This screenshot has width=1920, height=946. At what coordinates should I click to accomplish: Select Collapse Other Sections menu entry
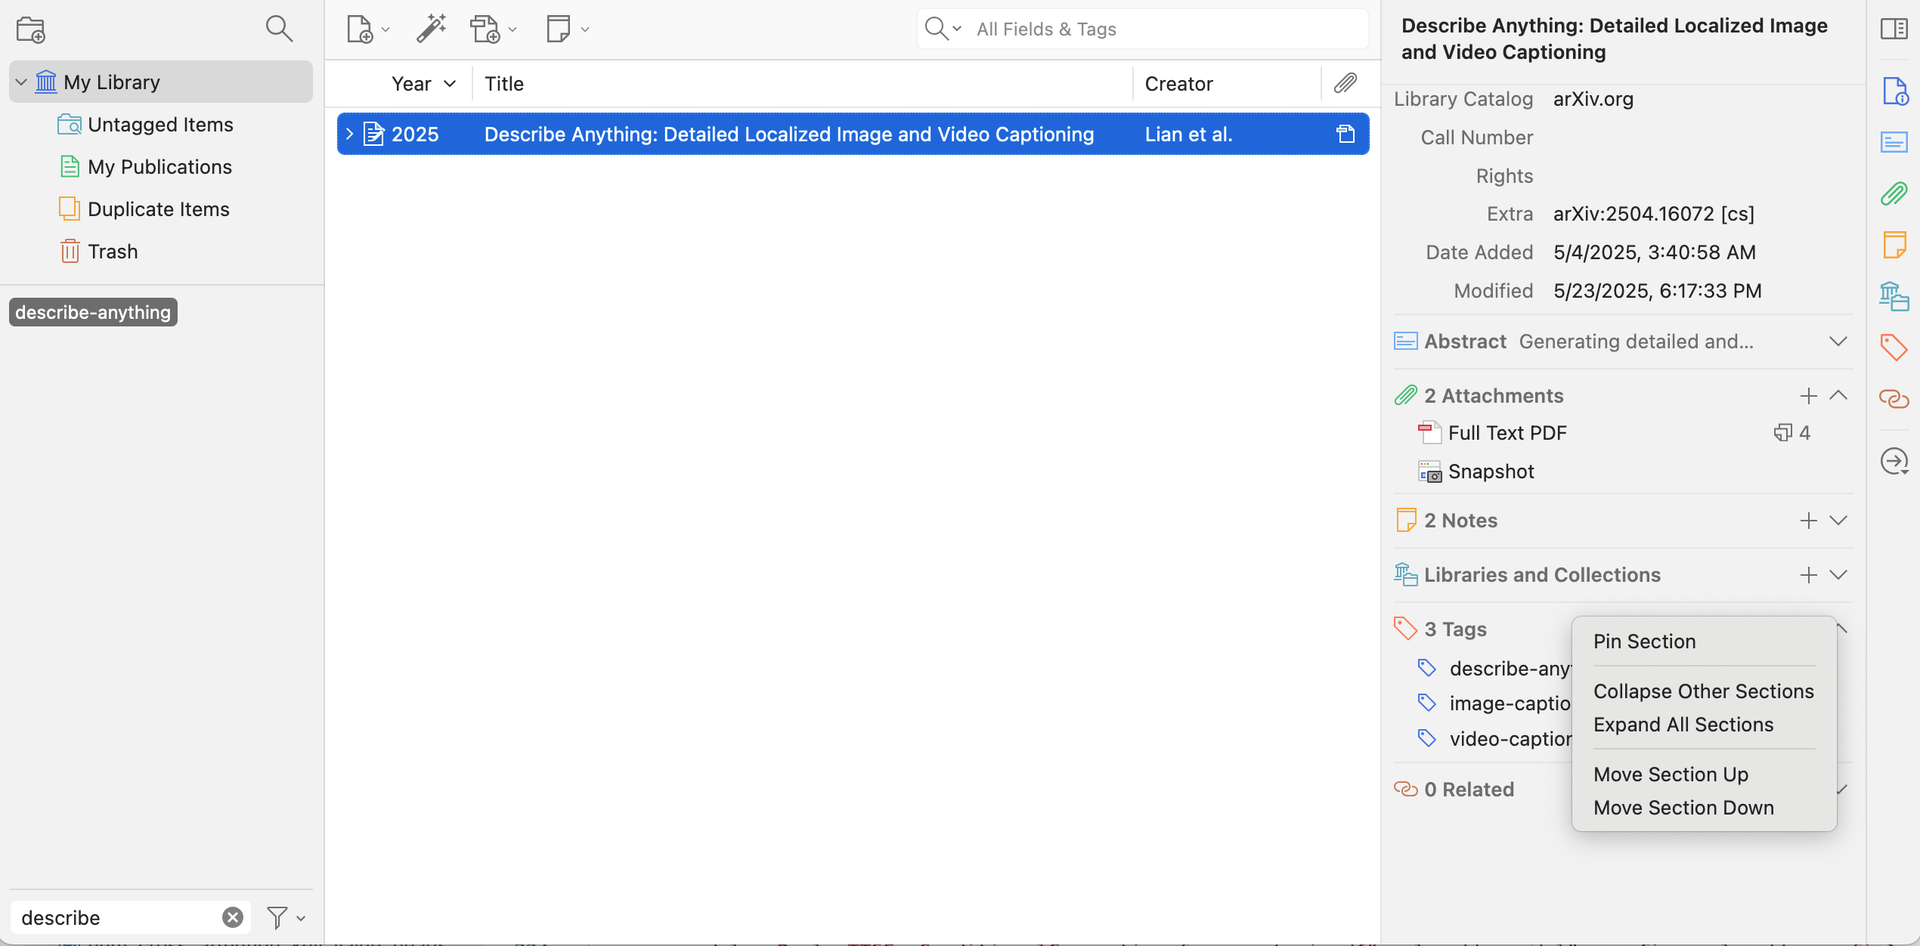(x=1703, y=692)
